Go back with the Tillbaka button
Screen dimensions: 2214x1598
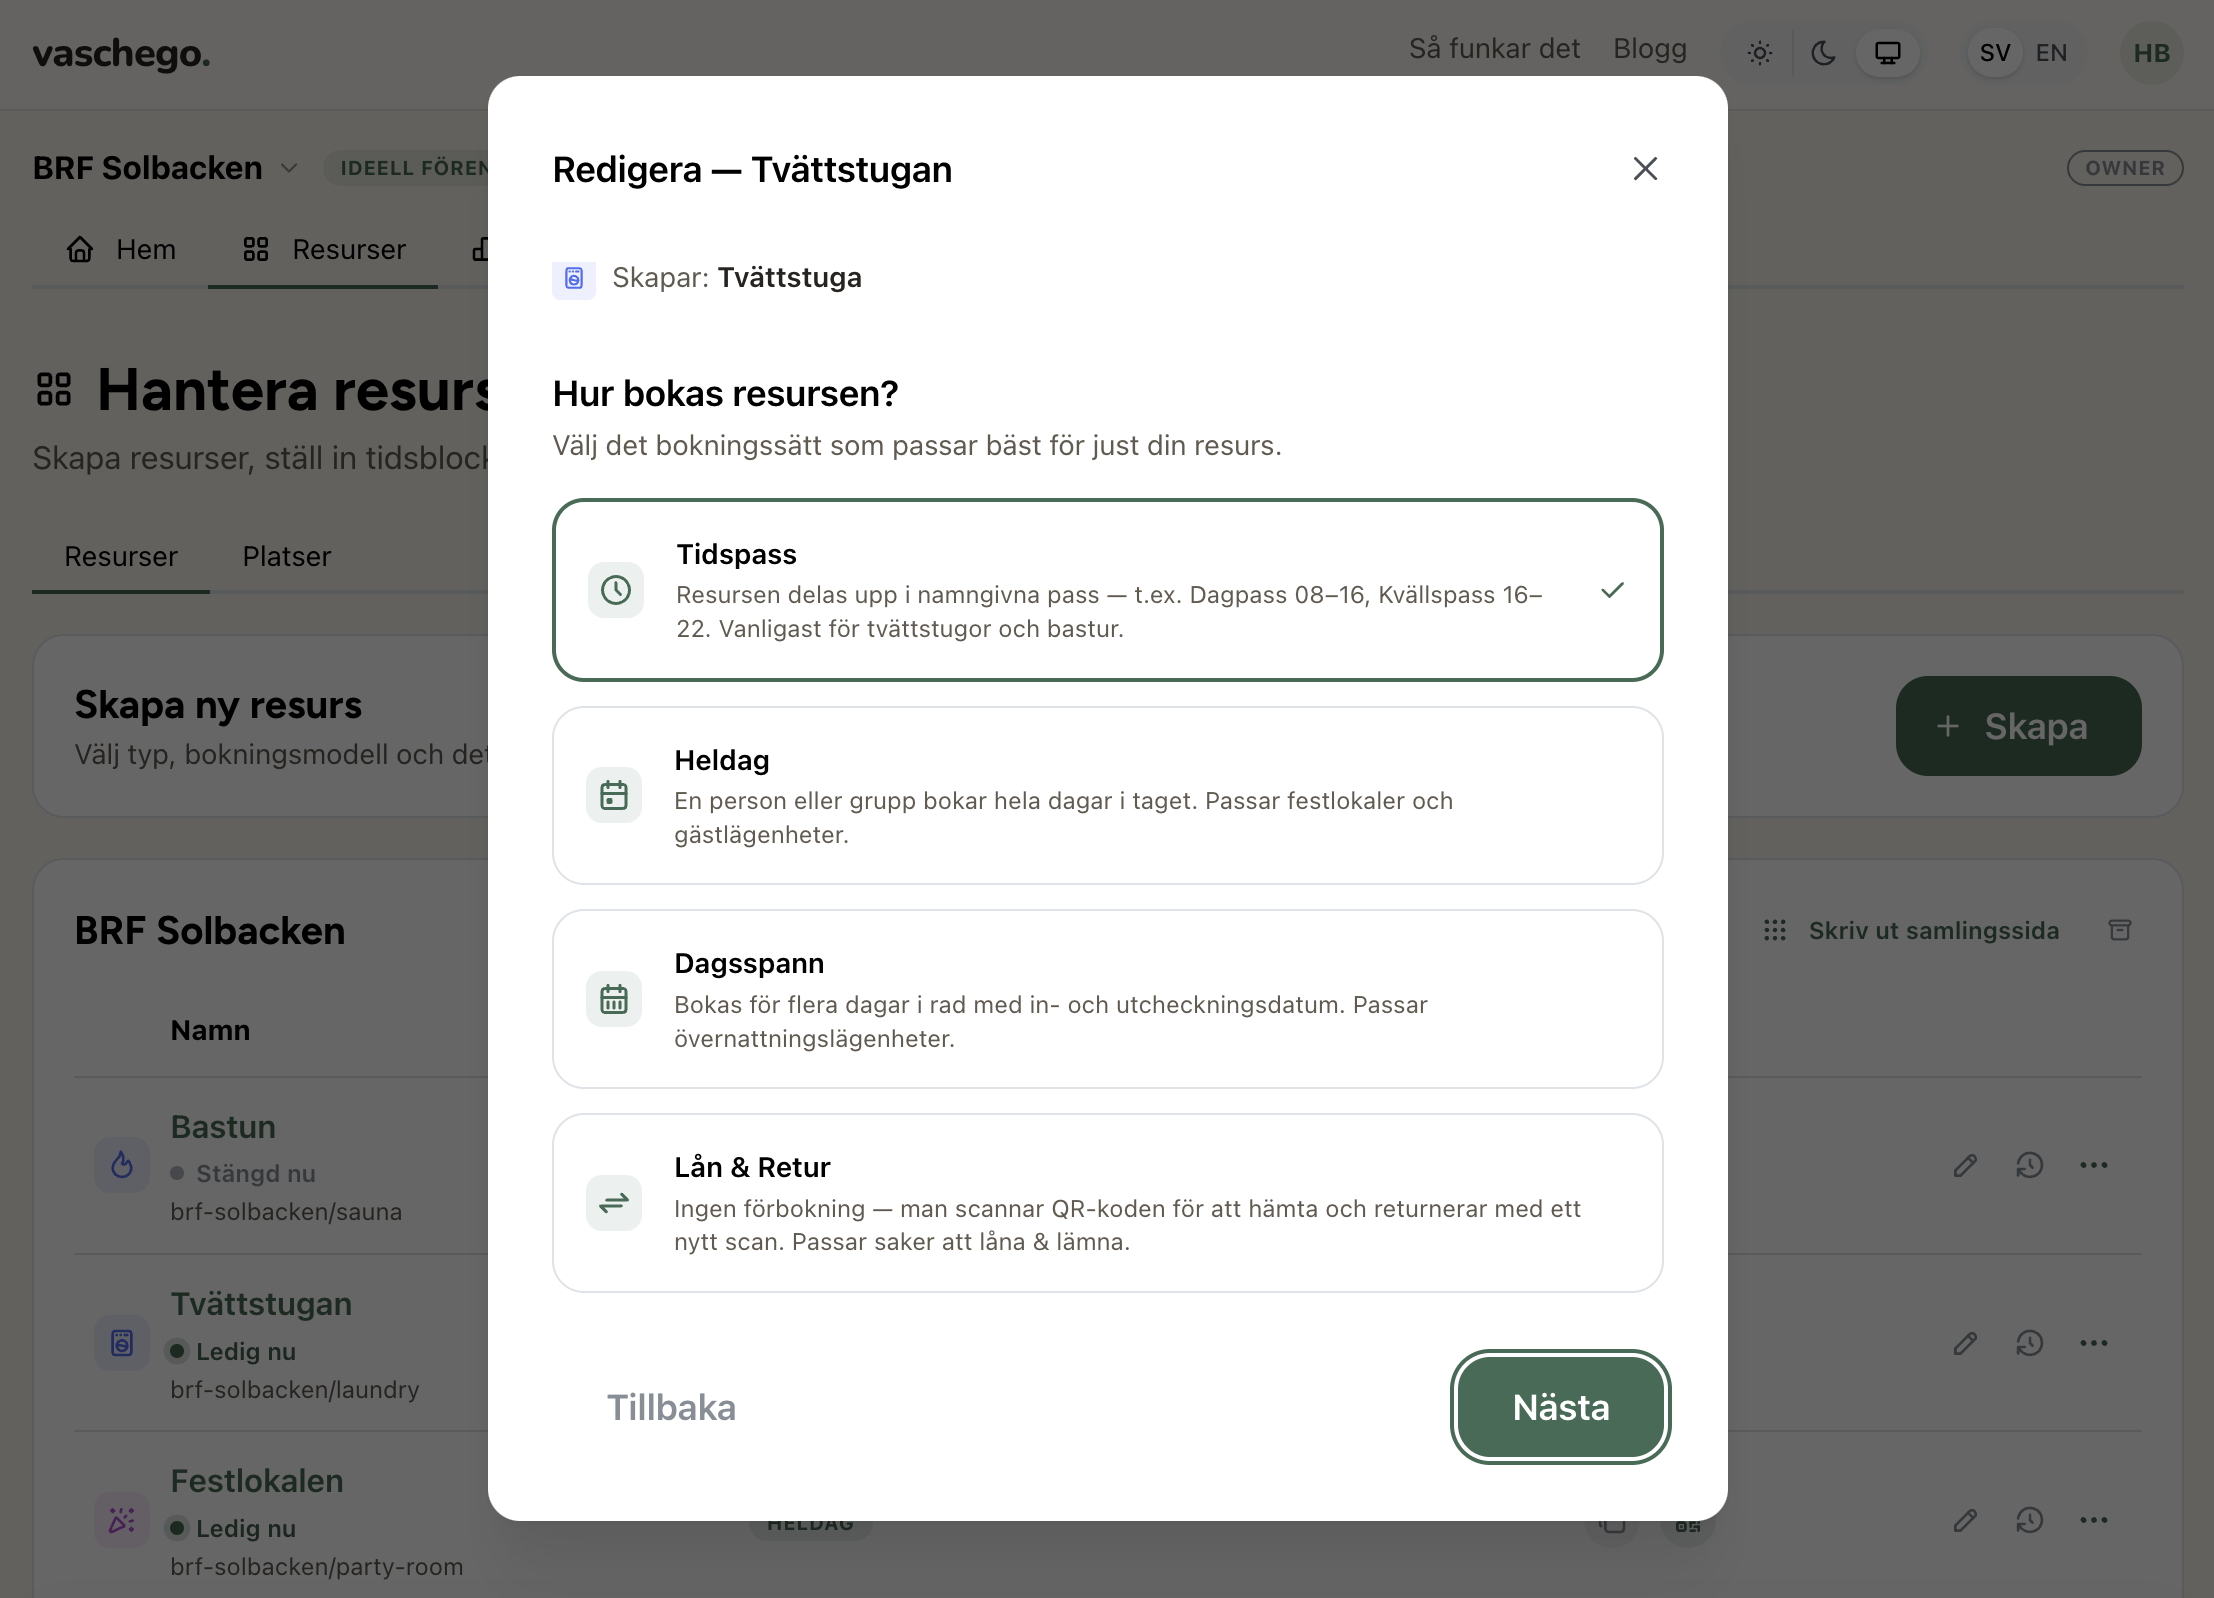[x=671, y=1407]
